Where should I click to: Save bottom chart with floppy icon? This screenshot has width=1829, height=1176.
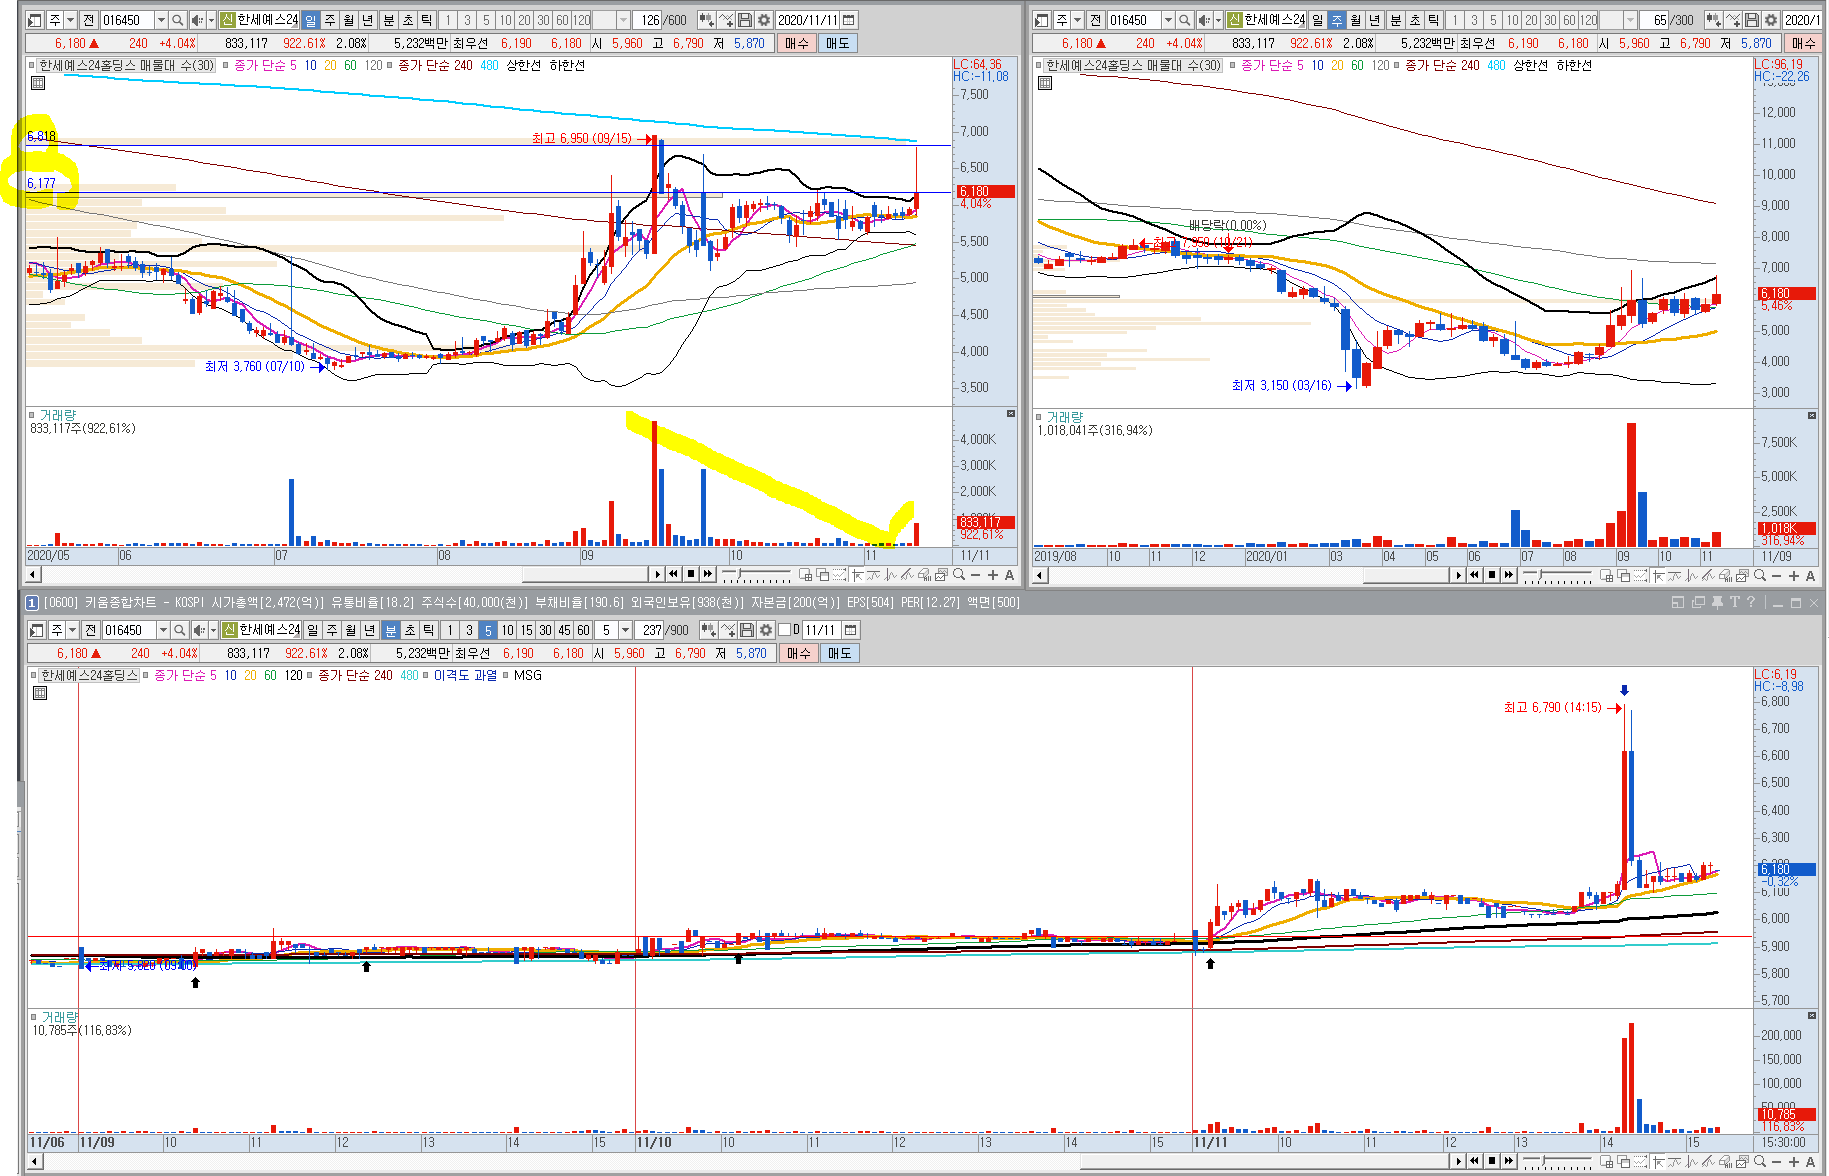coord(747,630)
